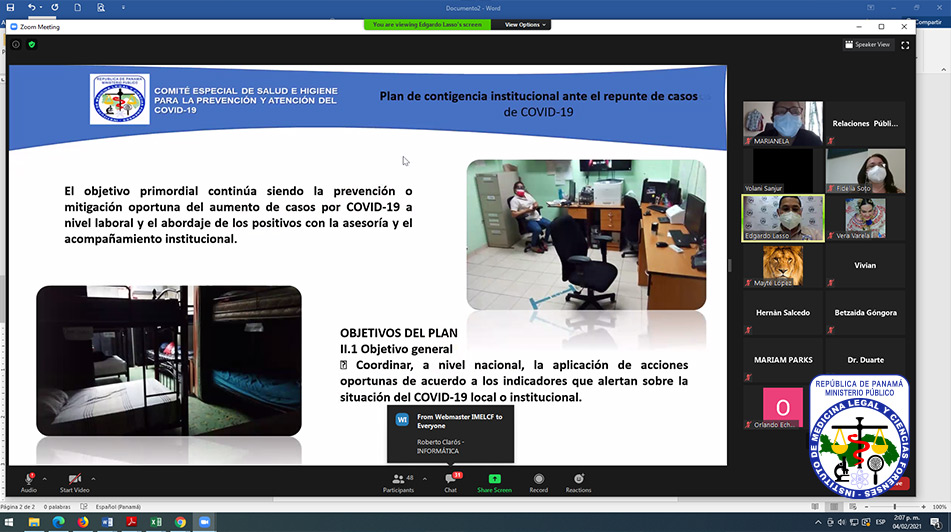Open Adobe Acrobat from taskbar
Image resolution: width=951 pixels, height=532 pixels.
(x=132, y=522)
